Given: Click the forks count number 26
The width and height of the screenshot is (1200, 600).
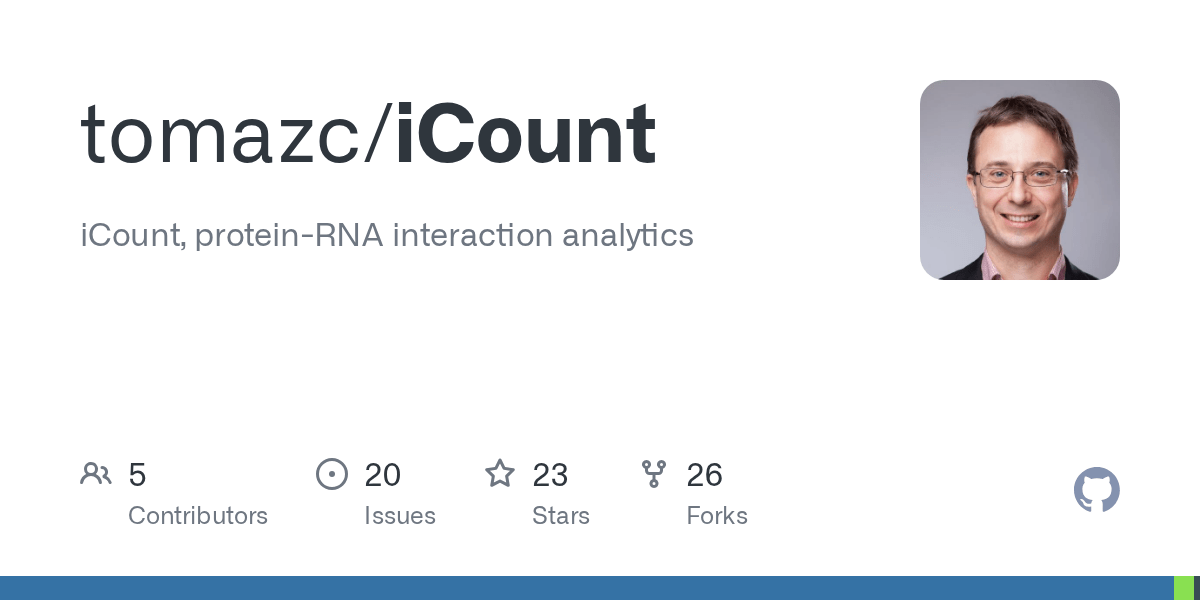Looking at the screenshot, I should pyautogui.click(x=705, y=475).
